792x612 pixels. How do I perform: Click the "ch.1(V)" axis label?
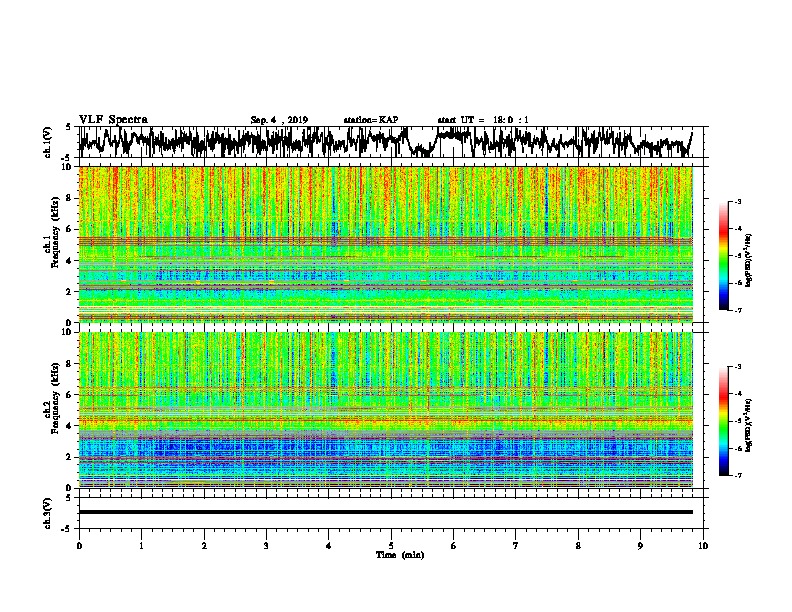pos(48,142)
